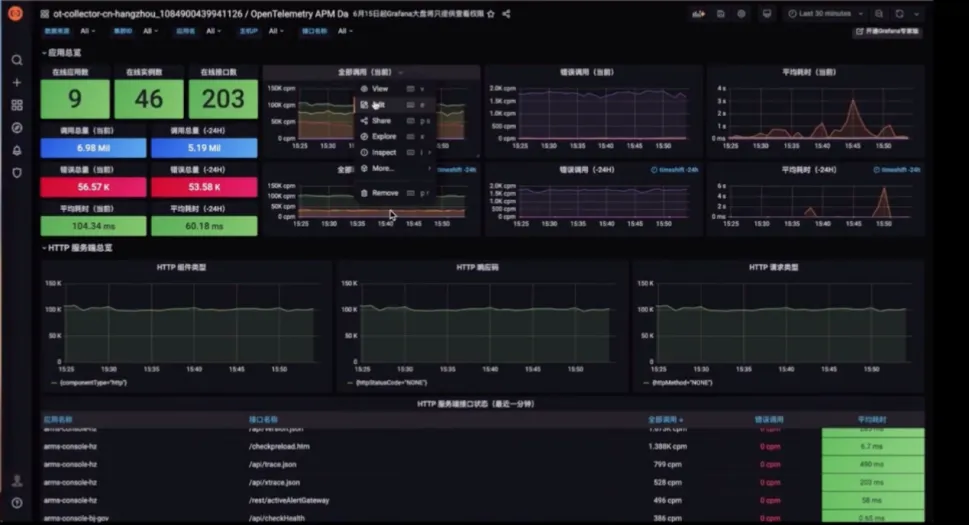
Task: Click the /rest/activeAlertGateway table cell
Action: tap(289, 500)
